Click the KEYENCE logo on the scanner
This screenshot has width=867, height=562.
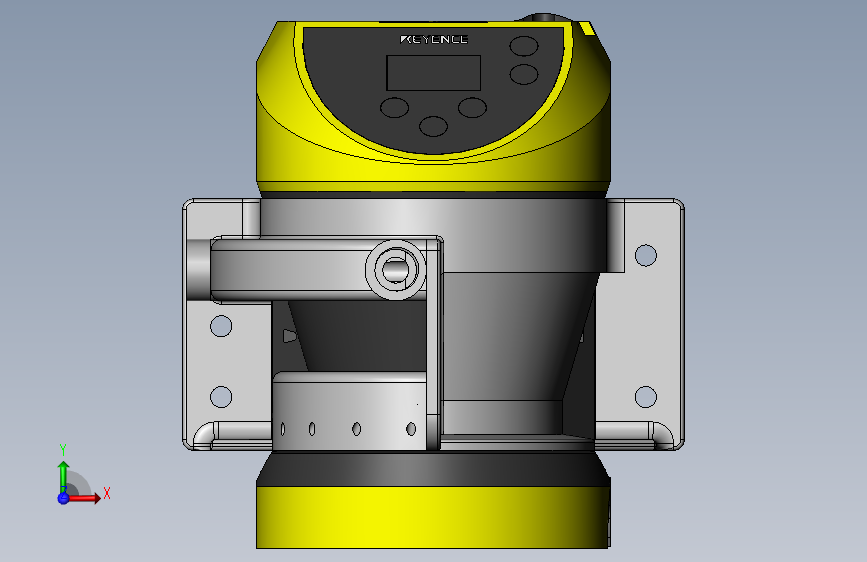[434, 39]
